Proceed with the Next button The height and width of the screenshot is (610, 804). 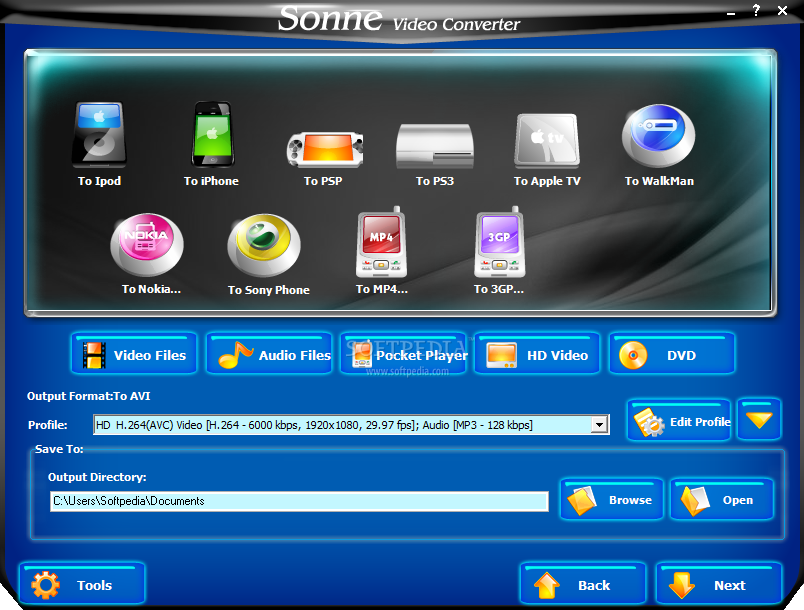[x=719, y=584]
